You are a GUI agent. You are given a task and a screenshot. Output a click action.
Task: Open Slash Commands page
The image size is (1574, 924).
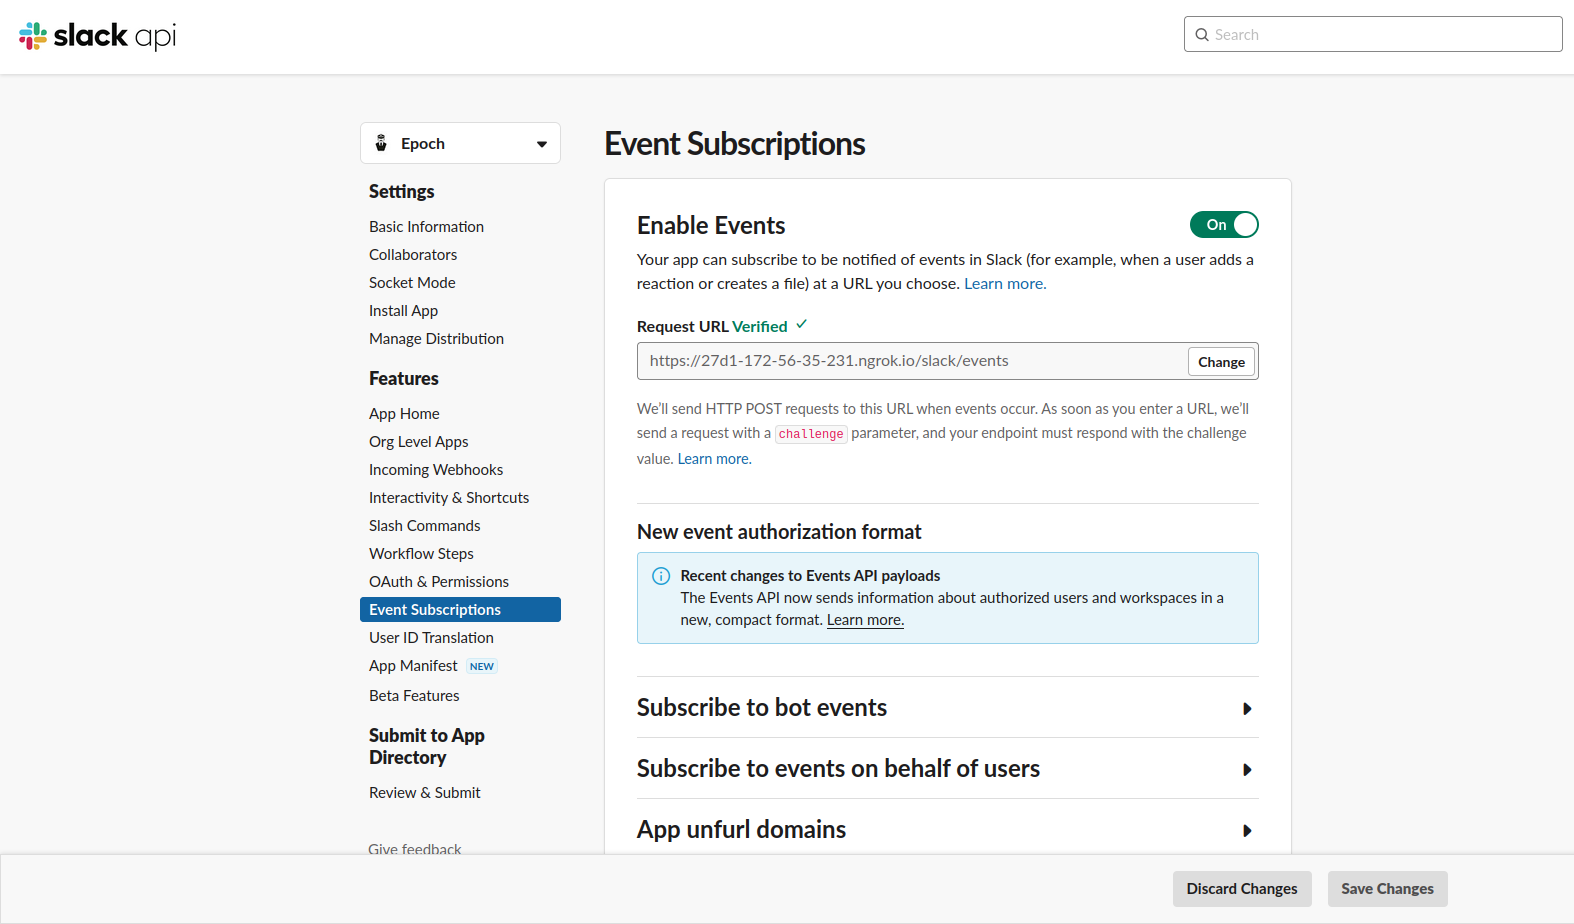(424, 526)
